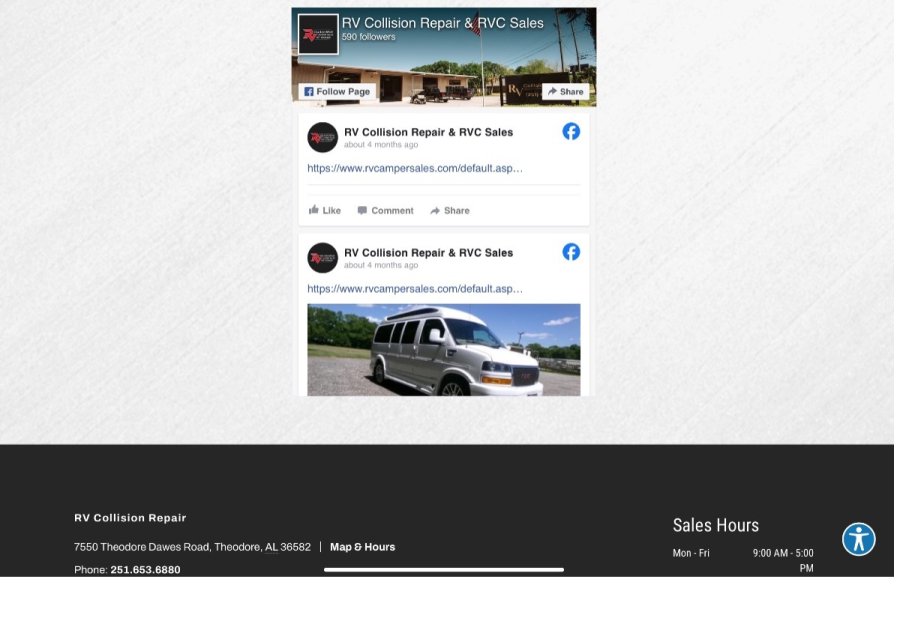Click second post's author name
Viewport: 900px width, 624px height.
point(428,253)
